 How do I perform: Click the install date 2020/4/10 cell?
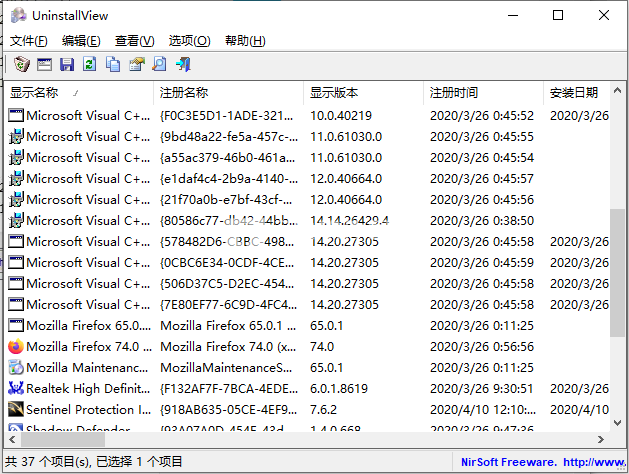click(579, 409)
